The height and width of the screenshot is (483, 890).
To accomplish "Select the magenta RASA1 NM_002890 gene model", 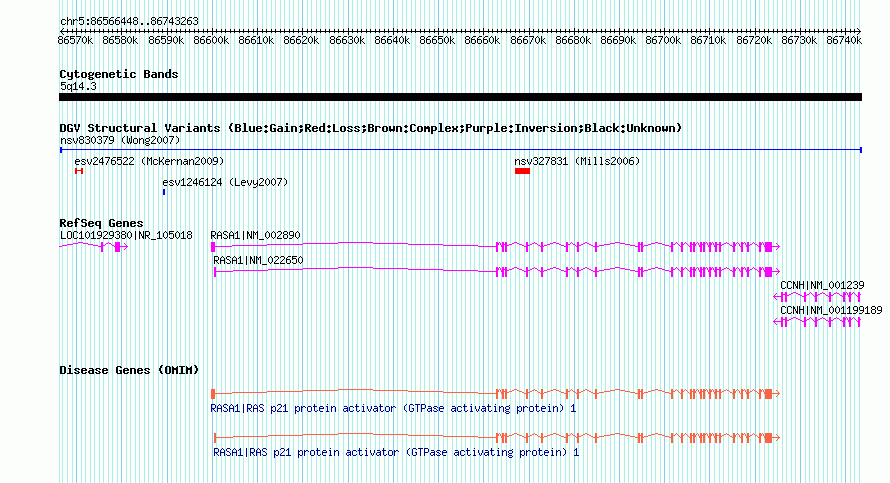I will [496, 246].
